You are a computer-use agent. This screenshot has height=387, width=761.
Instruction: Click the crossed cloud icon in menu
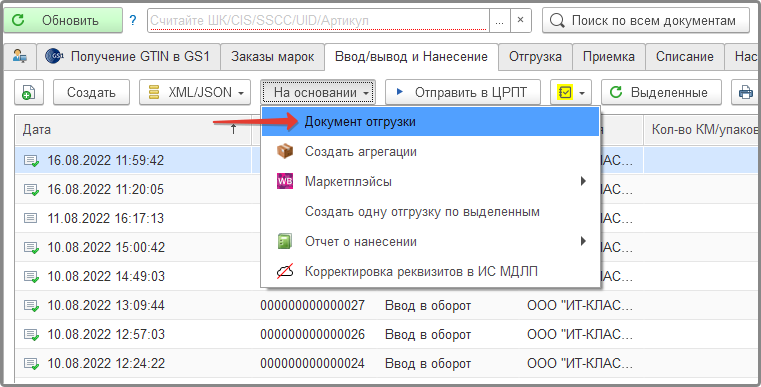(x=285, y=271)
